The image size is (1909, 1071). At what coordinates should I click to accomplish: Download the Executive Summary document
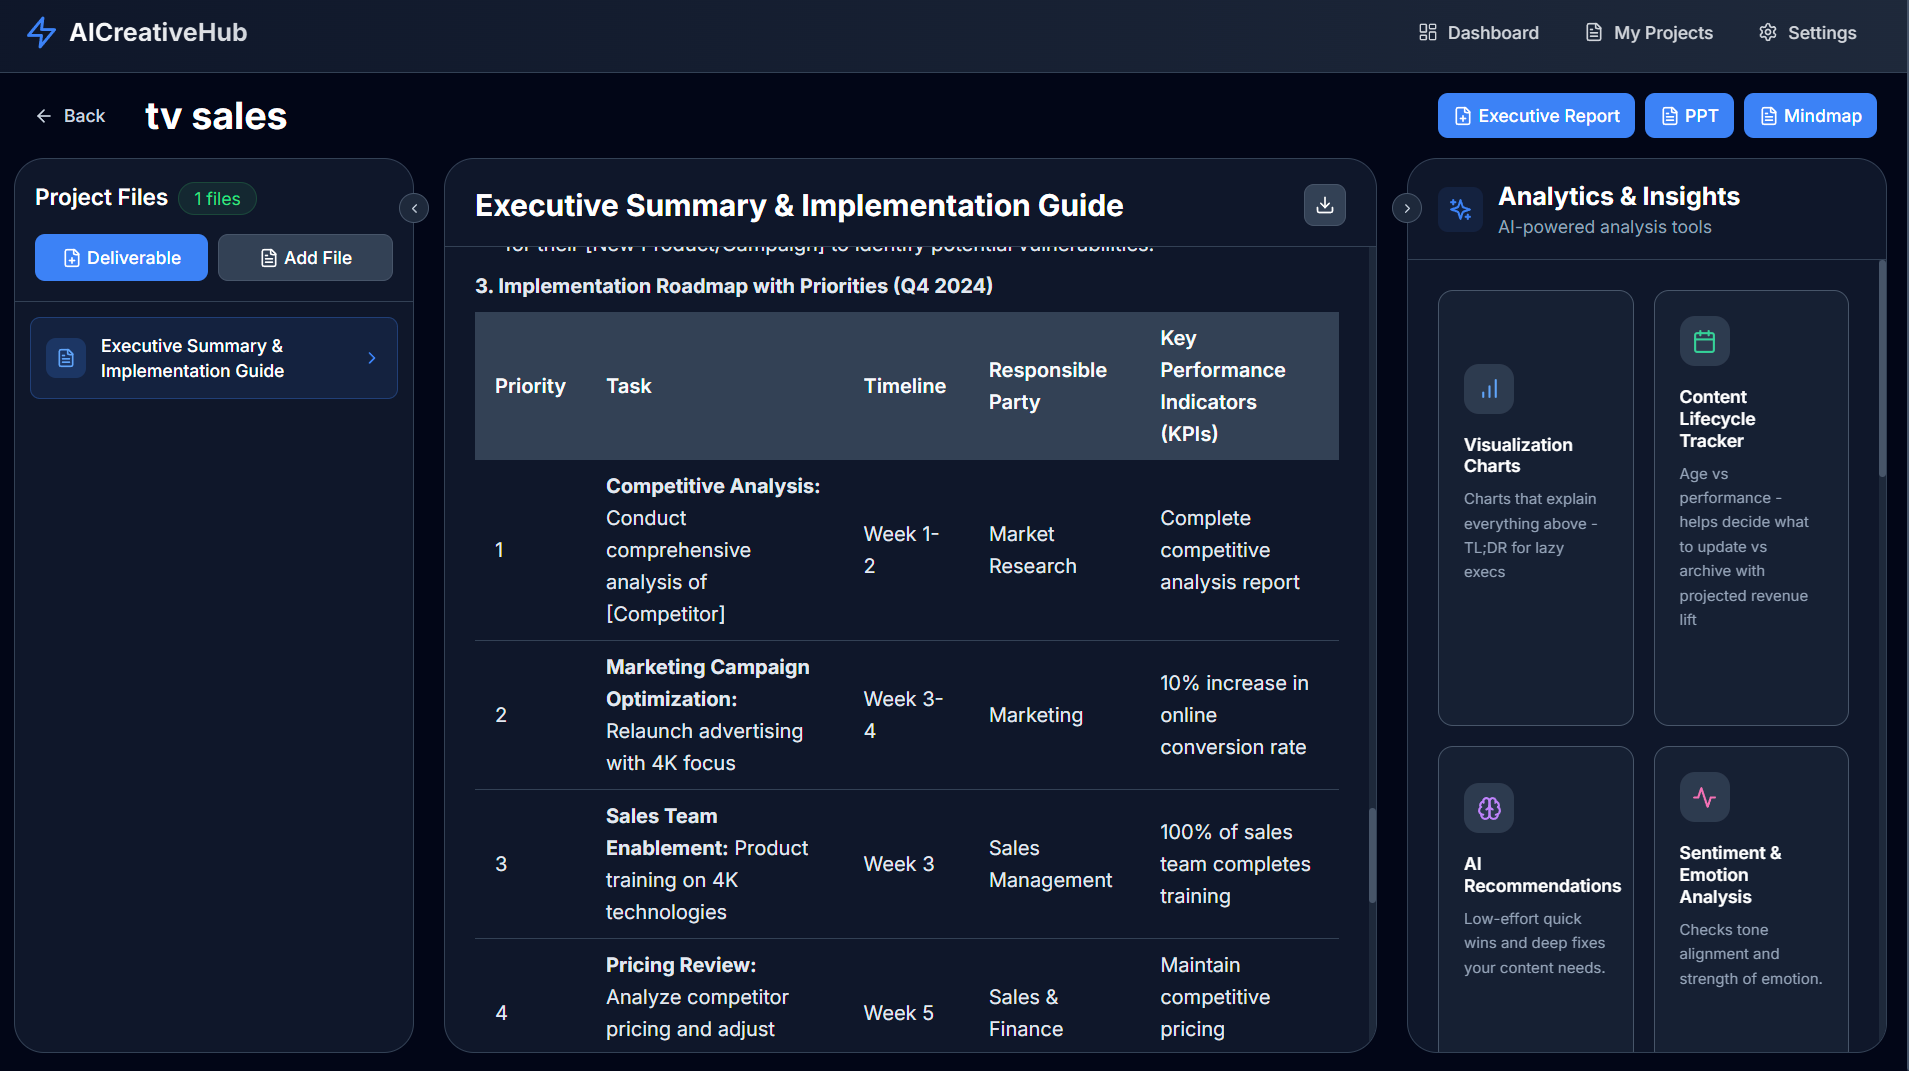[1325, 205]
